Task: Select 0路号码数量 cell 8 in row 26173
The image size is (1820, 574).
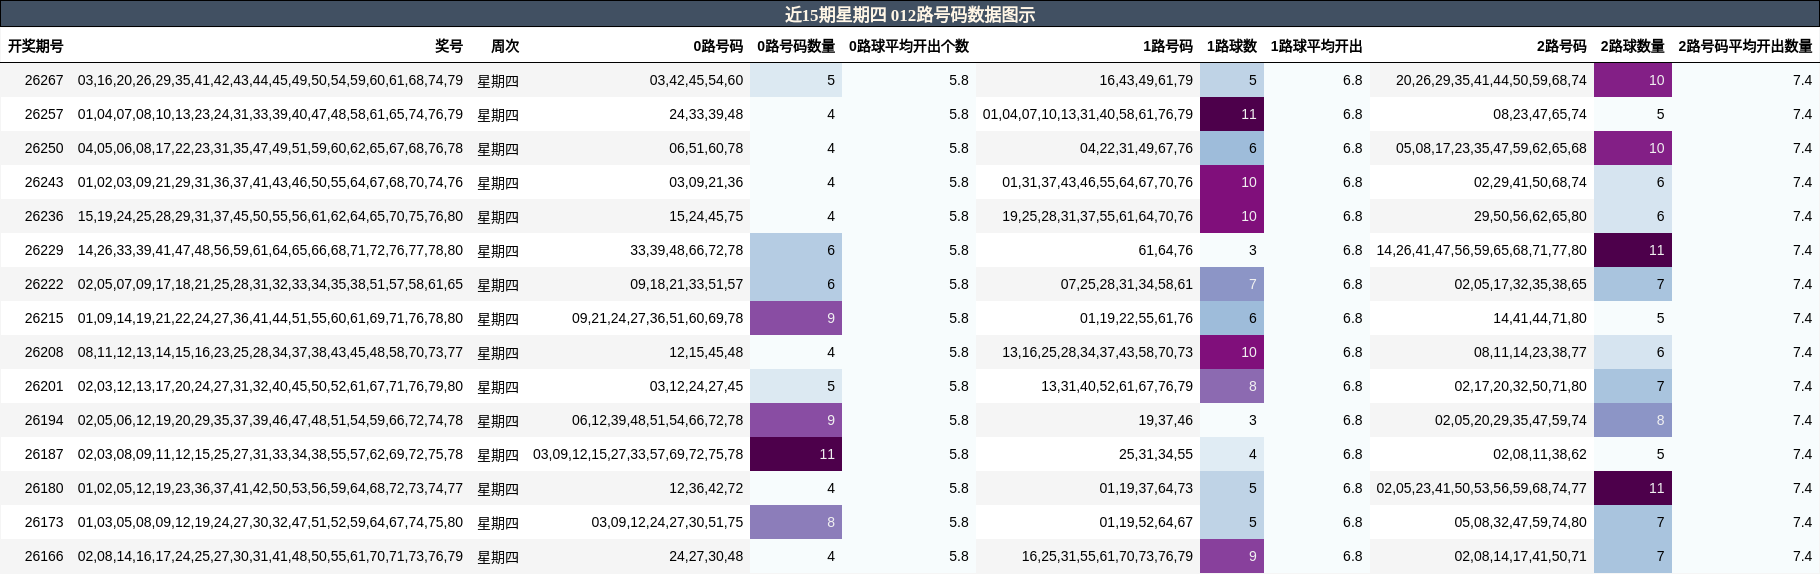Action: pos(796,522)
